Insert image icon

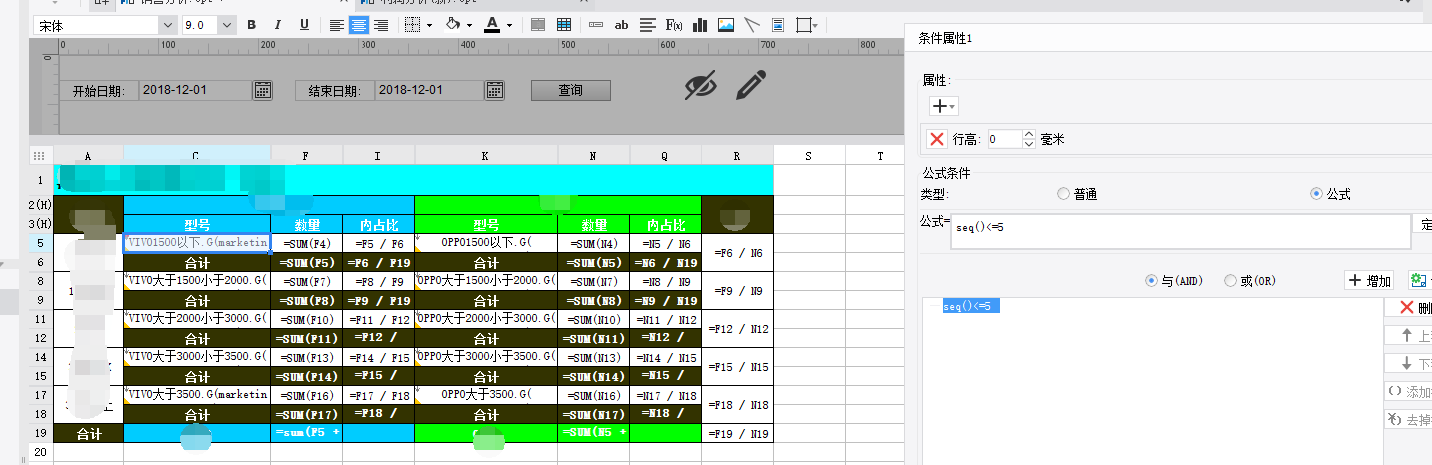[726, 25]
